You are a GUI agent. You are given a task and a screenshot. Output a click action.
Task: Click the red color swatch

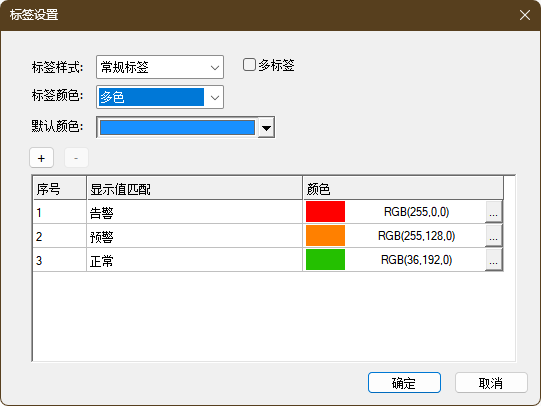point(325,212)
